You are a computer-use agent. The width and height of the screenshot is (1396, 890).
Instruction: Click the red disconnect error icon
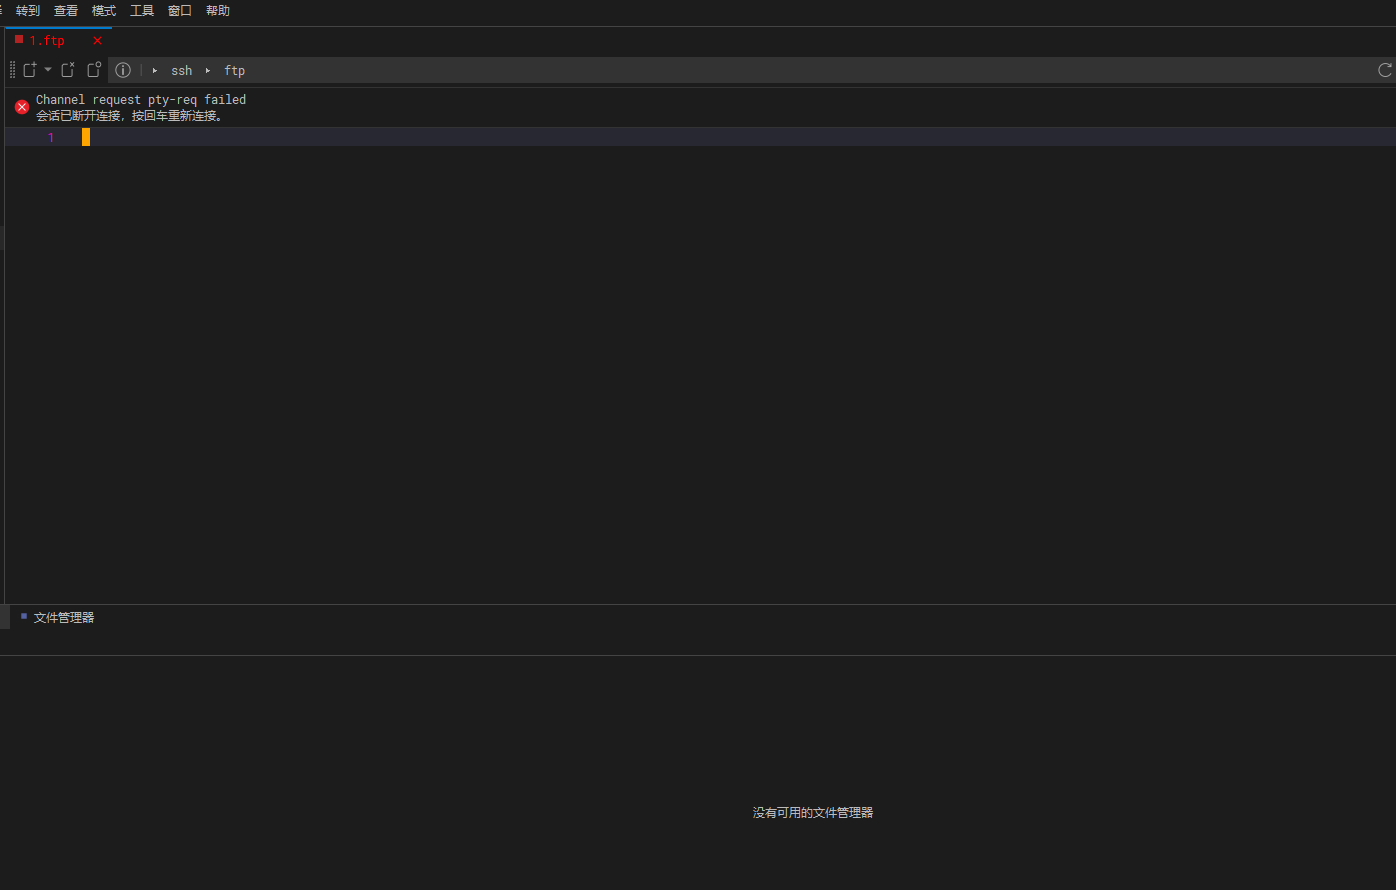click(x=21, y=106)
